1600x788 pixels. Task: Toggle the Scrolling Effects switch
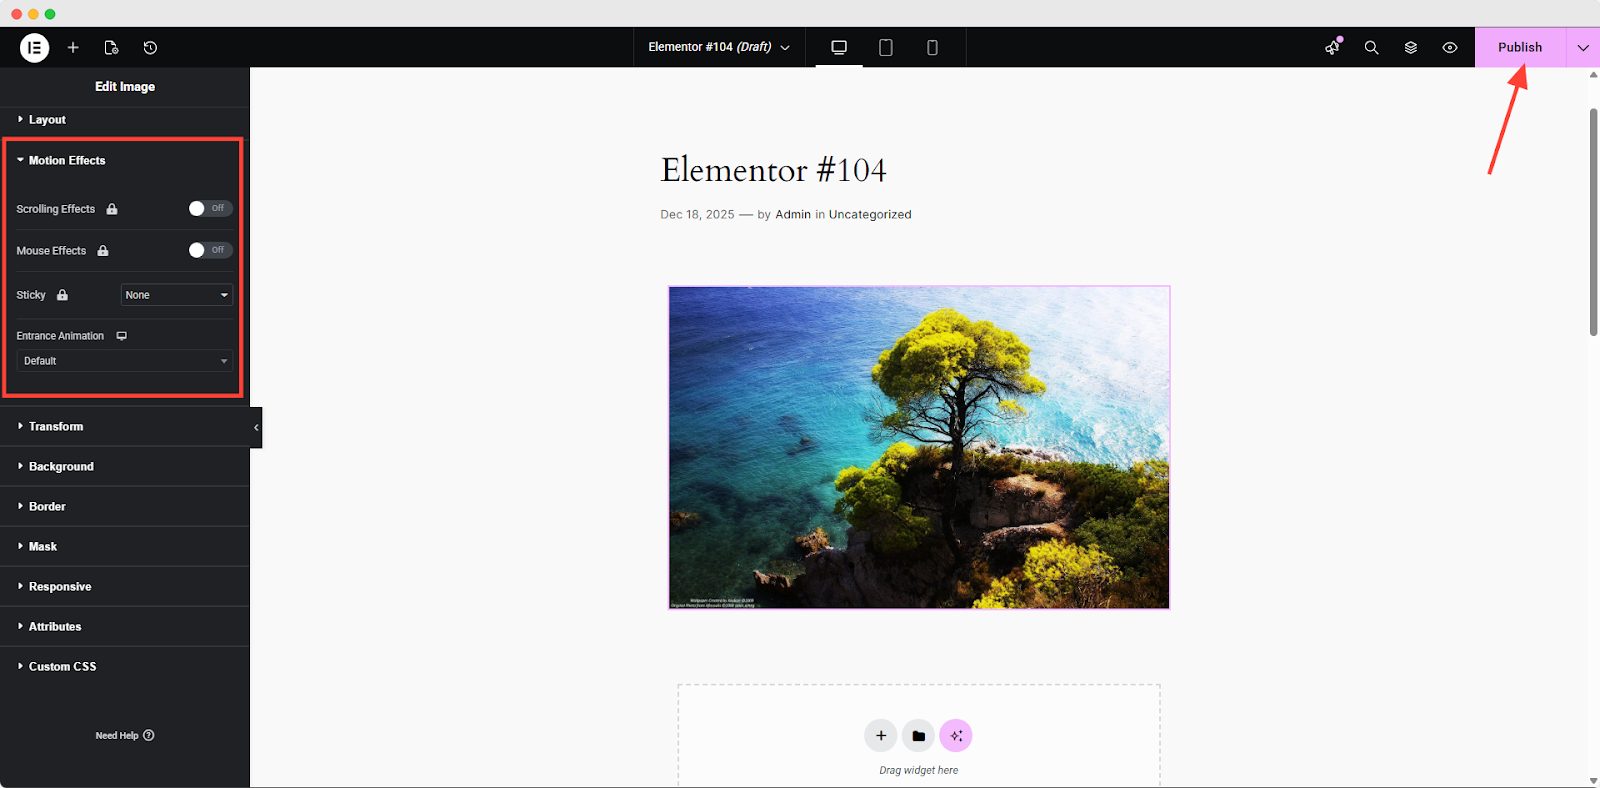click(x=210, y=208)
